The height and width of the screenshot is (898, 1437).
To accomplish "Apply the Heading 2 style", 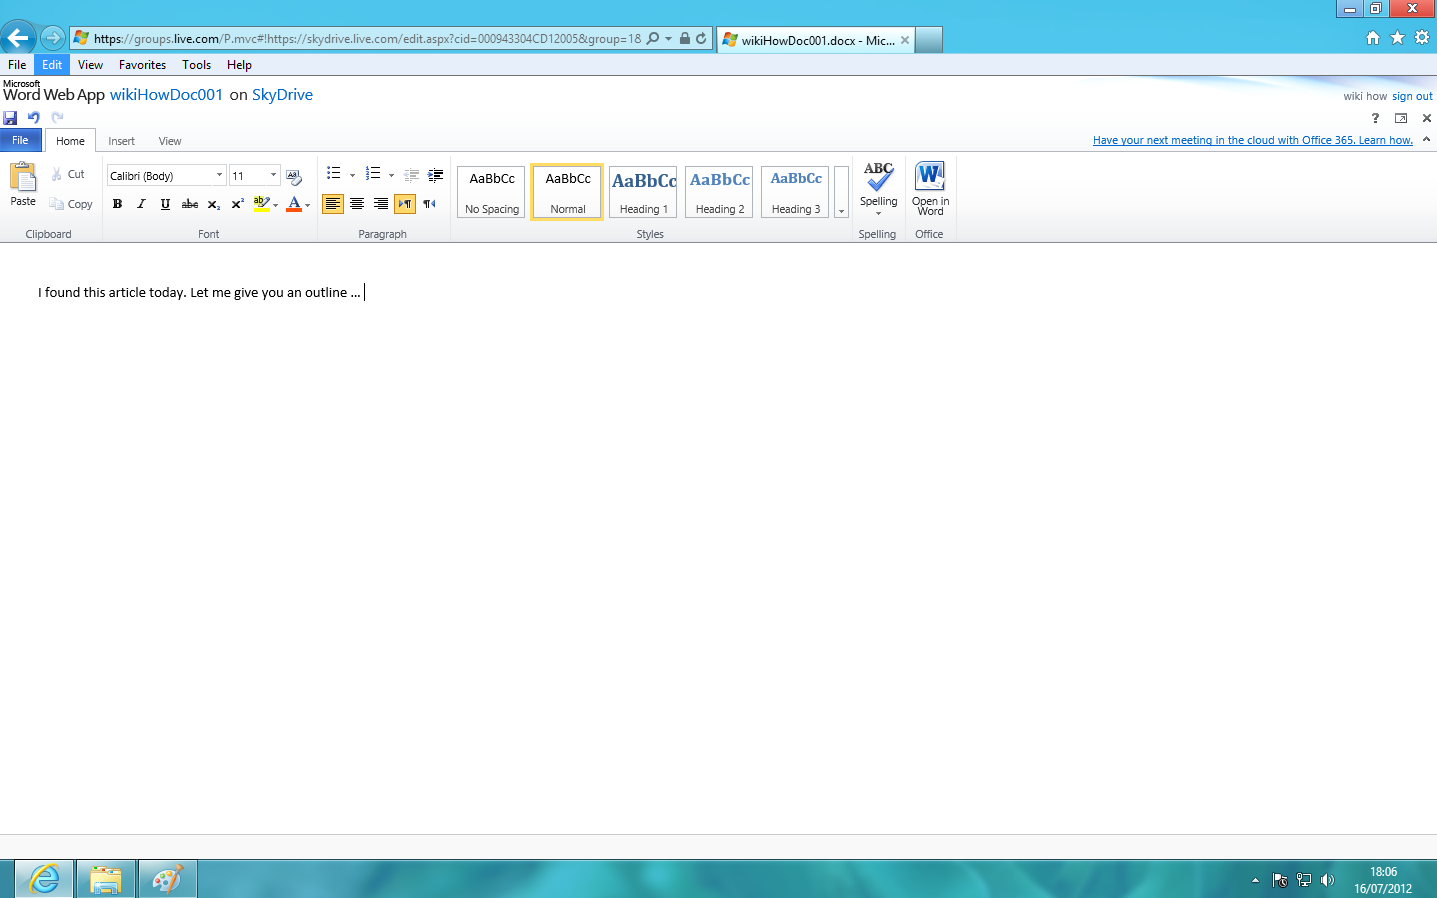I will tap(719, 192).
